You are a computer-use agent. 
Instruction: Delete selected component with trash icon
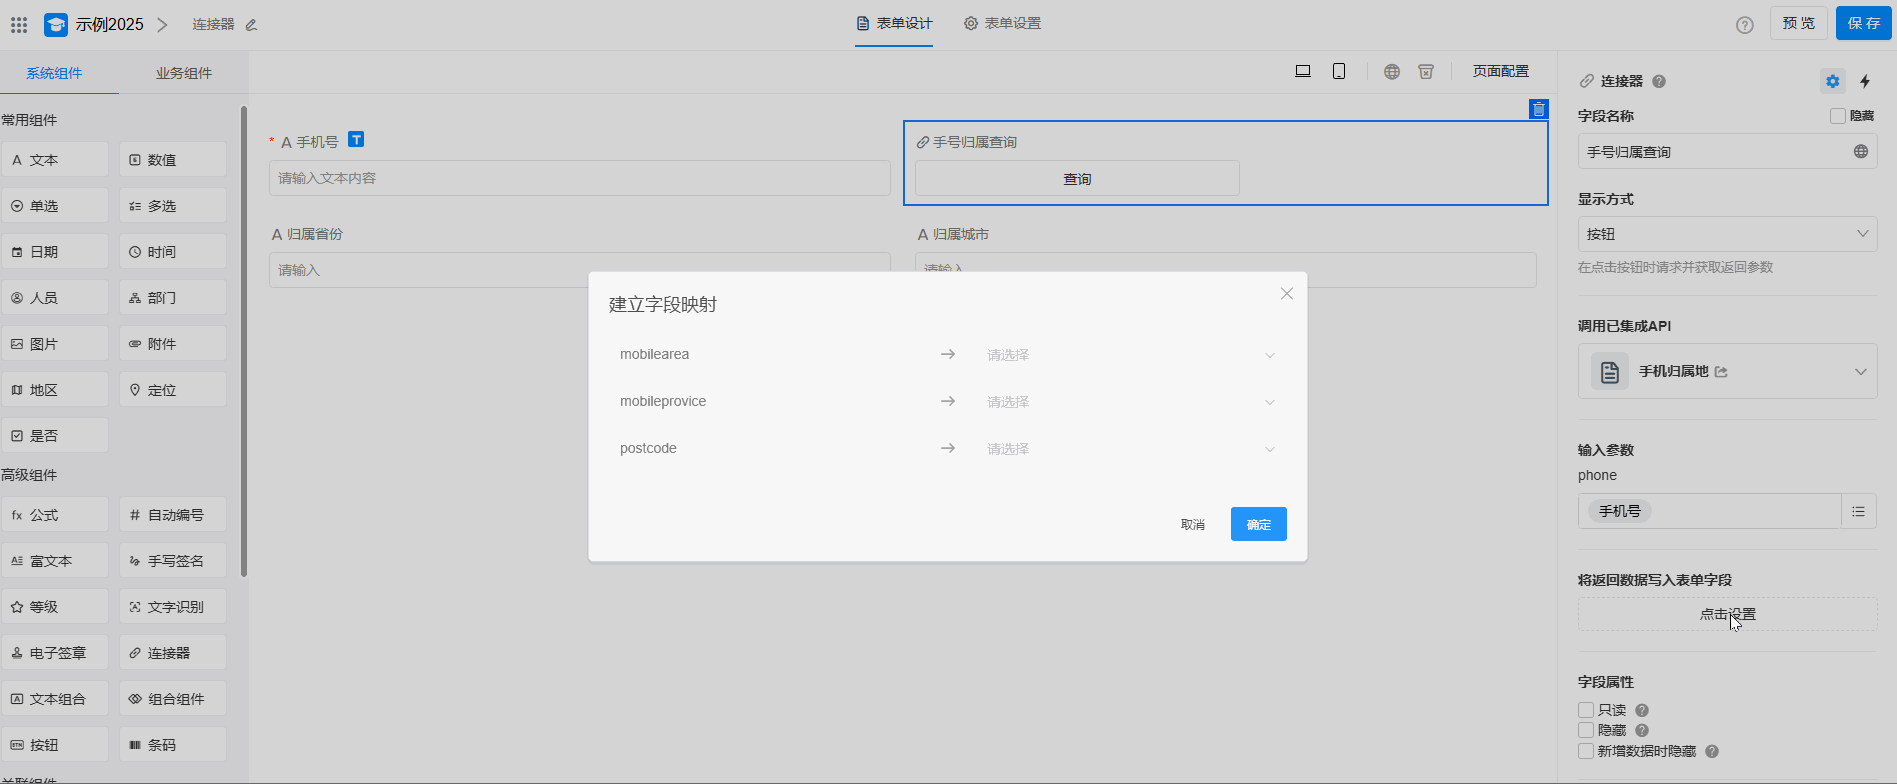(1539, 109)
